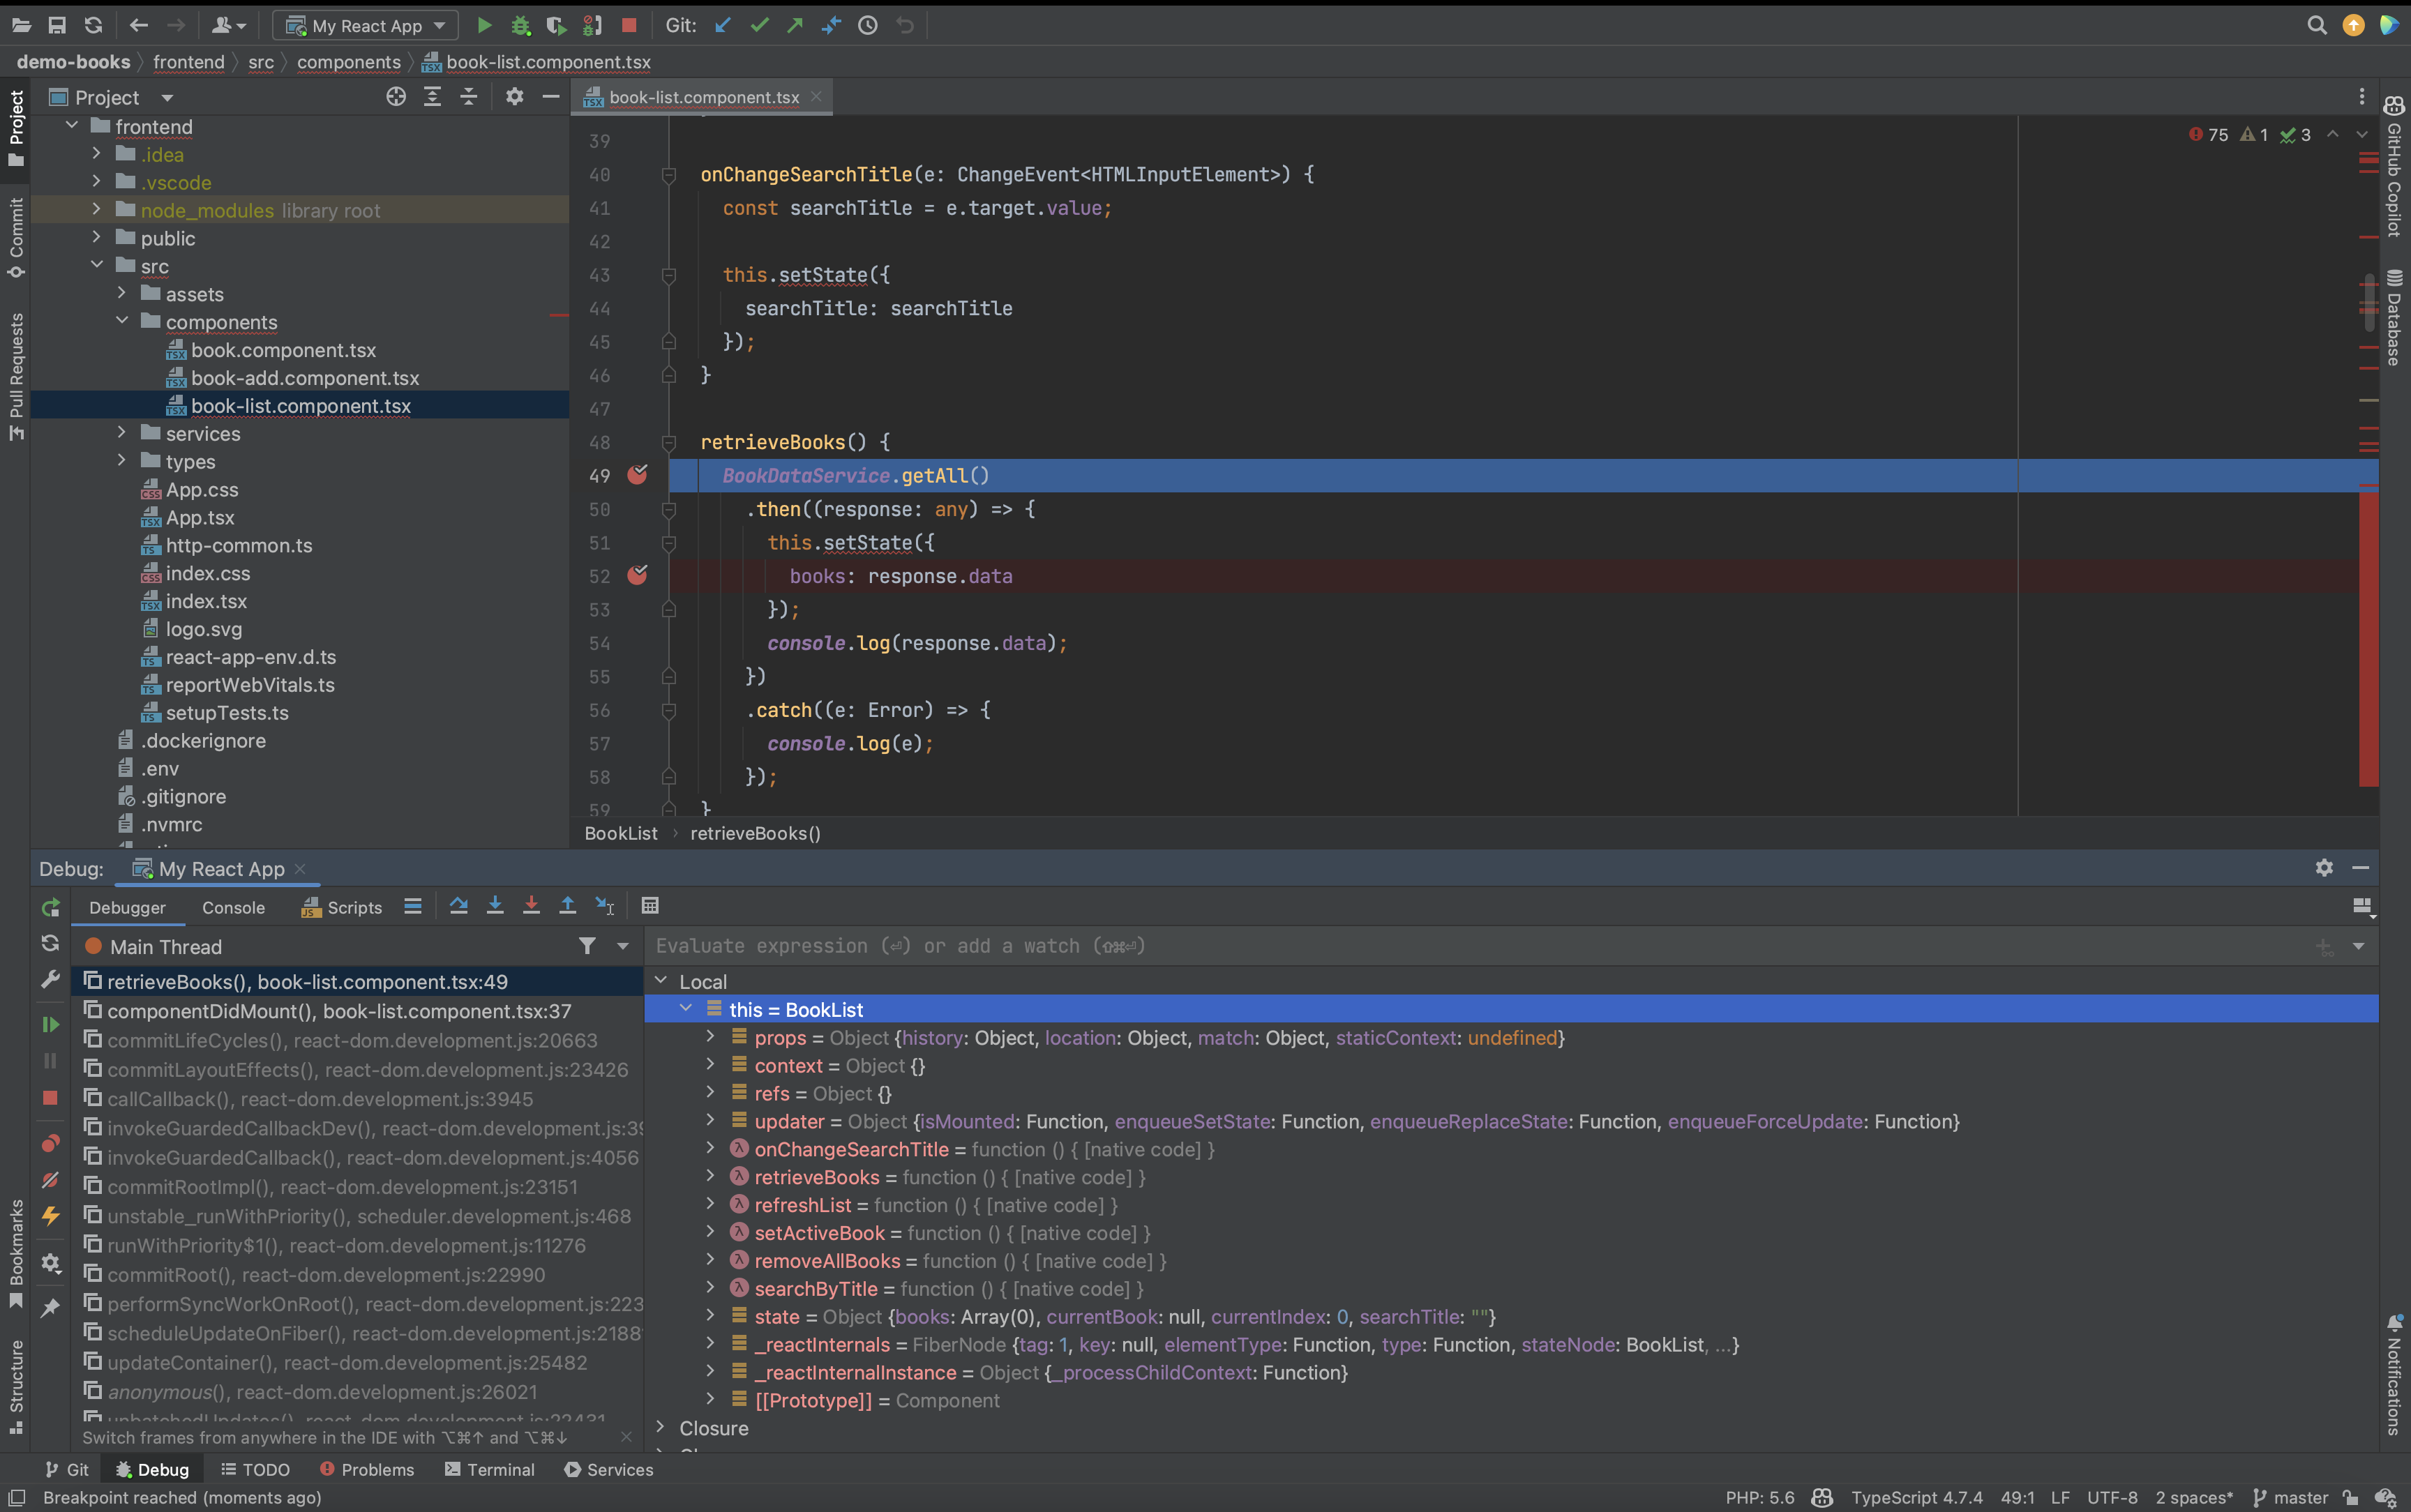
Task: Toggle Mute Breakpoints in debug sidebar
Action: pos(50,1180)
